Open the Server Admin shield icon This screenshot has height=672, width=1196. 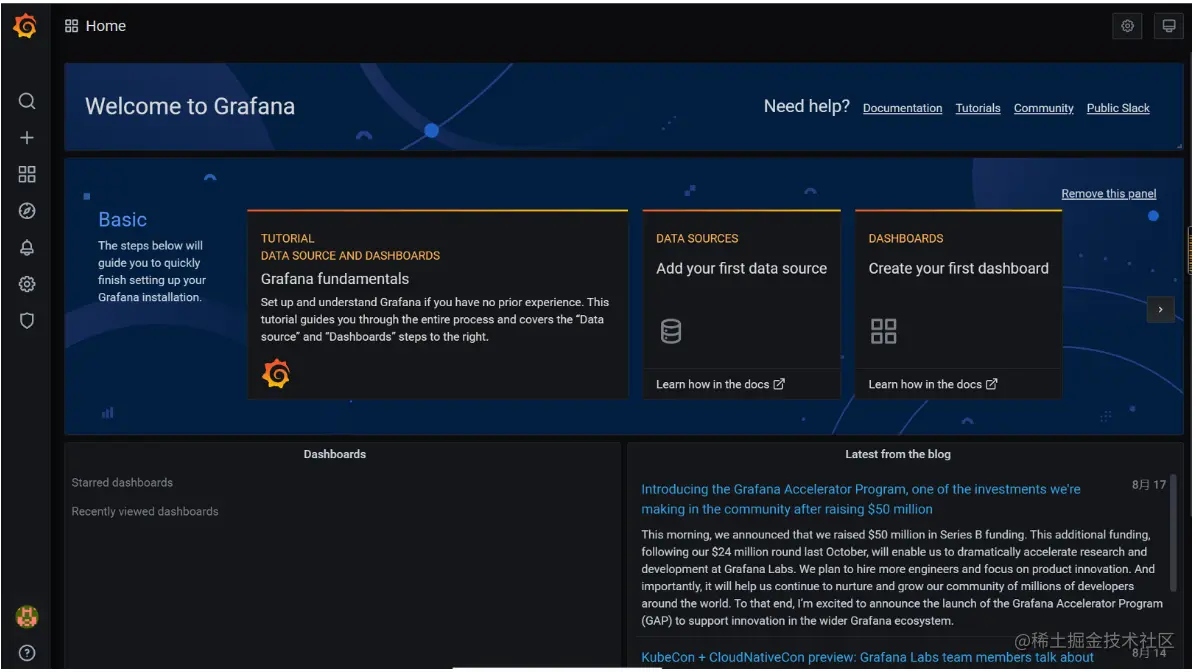27,321
